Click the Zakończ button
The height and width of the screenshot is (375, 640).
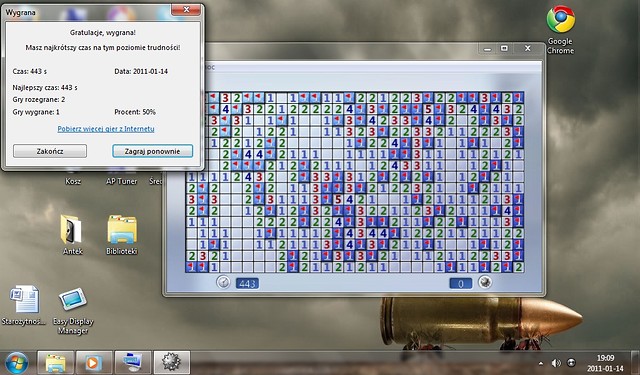click(x=50, y=151)
